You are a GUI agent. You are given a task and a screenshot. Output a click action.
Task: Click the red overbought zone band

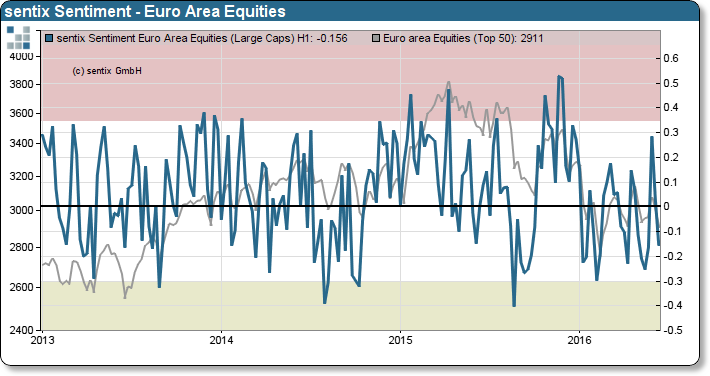click(x=351, y=82)
